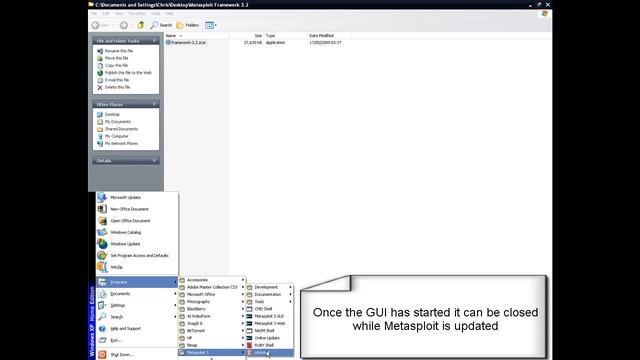
Task: Expand the BlackBerry program folder
Action: pos(212,309)
